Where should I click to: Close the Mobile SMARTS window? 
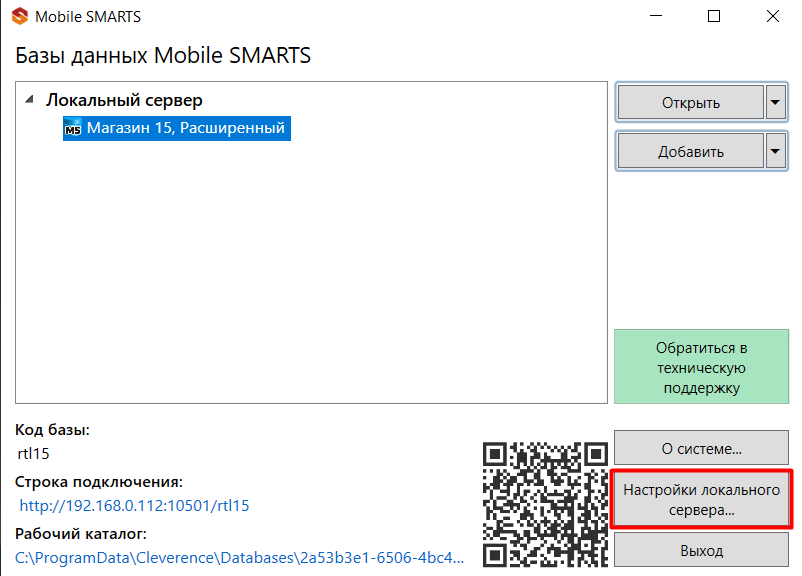click(x=773, y=16)
